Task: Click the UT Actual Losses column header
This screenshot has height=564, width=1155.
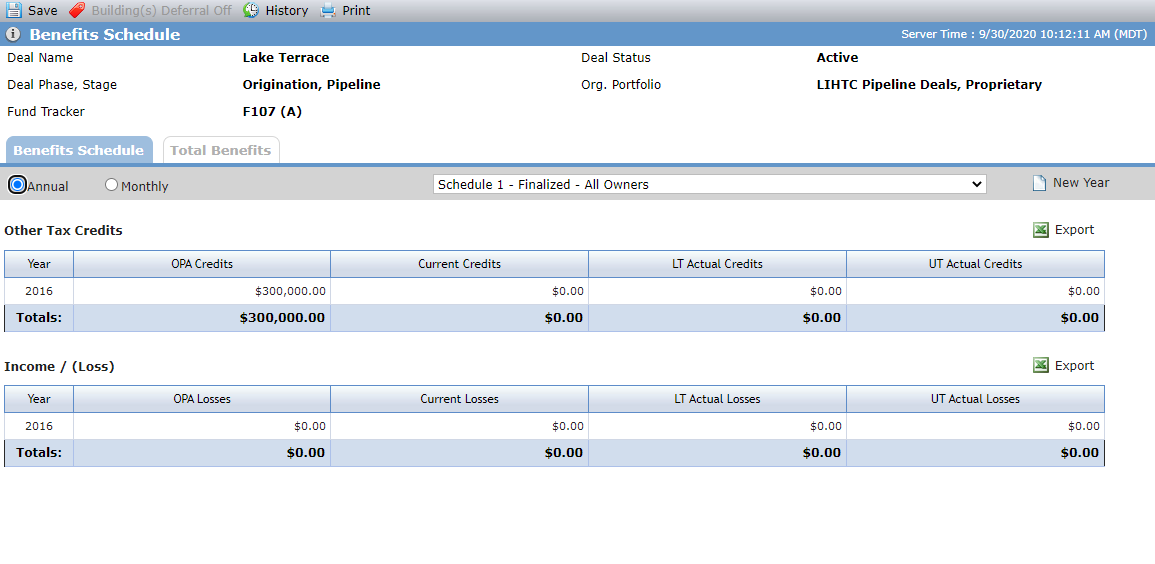Action: point(975,399)
